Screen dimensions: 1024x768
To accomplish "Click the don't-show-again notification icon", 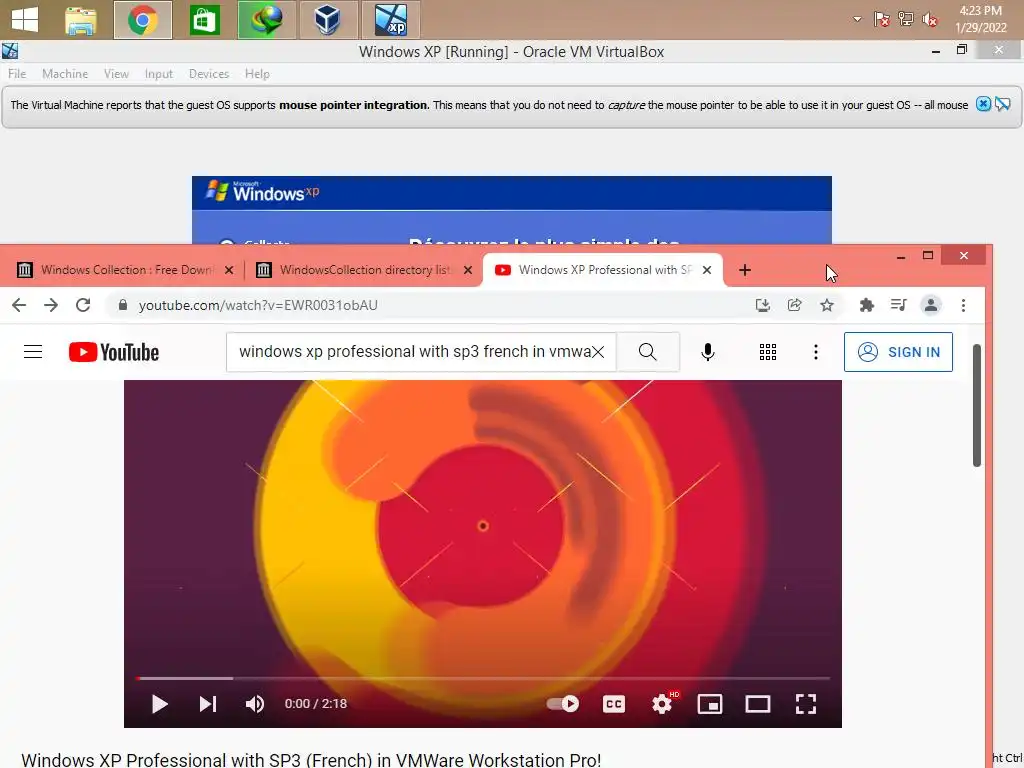I will pyautogui.click(x=1002, y=104).
